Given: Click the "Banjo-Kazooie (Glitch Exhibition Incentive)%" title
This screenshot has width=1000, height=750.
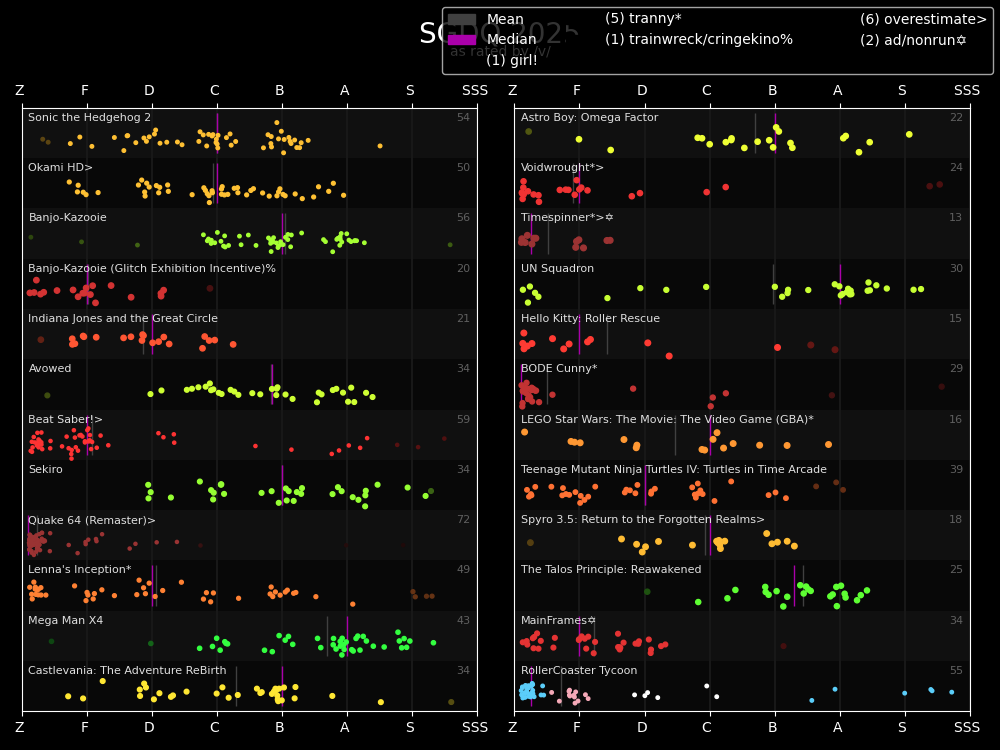Looking at the screenshot, I should pyautogui.click(x=152, y=268).
